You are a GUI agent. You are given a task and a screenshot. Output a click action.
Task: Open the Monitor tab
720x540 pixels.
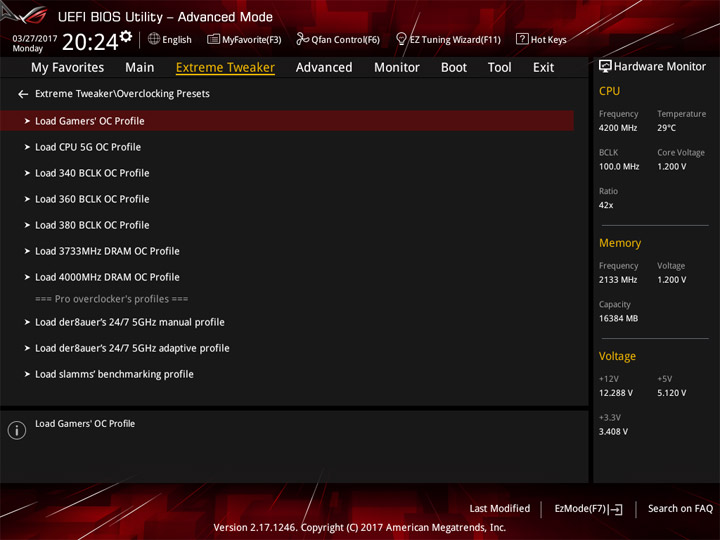(x=397, y=68)
